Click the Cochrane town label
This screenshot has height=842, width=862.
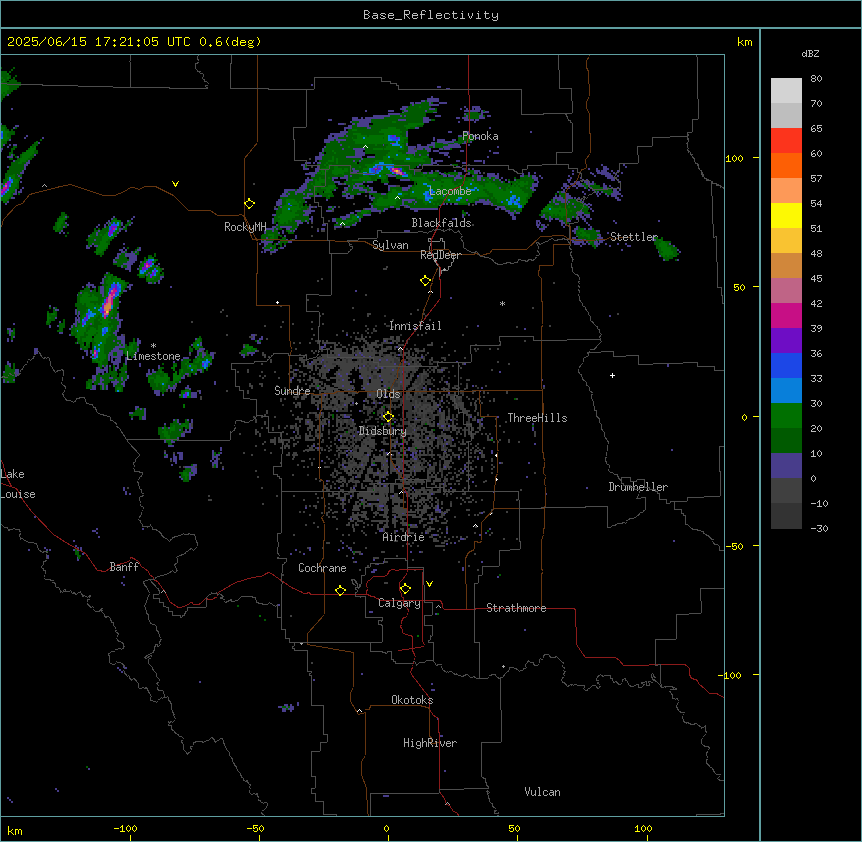(x=322, y=568)
